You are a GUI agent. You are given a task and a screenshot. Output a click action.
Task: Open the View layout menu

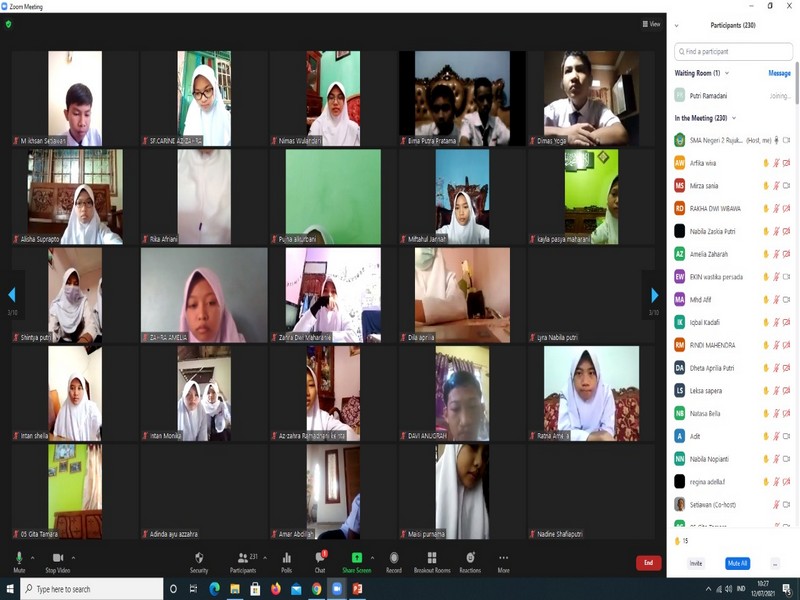click(651, 24)
